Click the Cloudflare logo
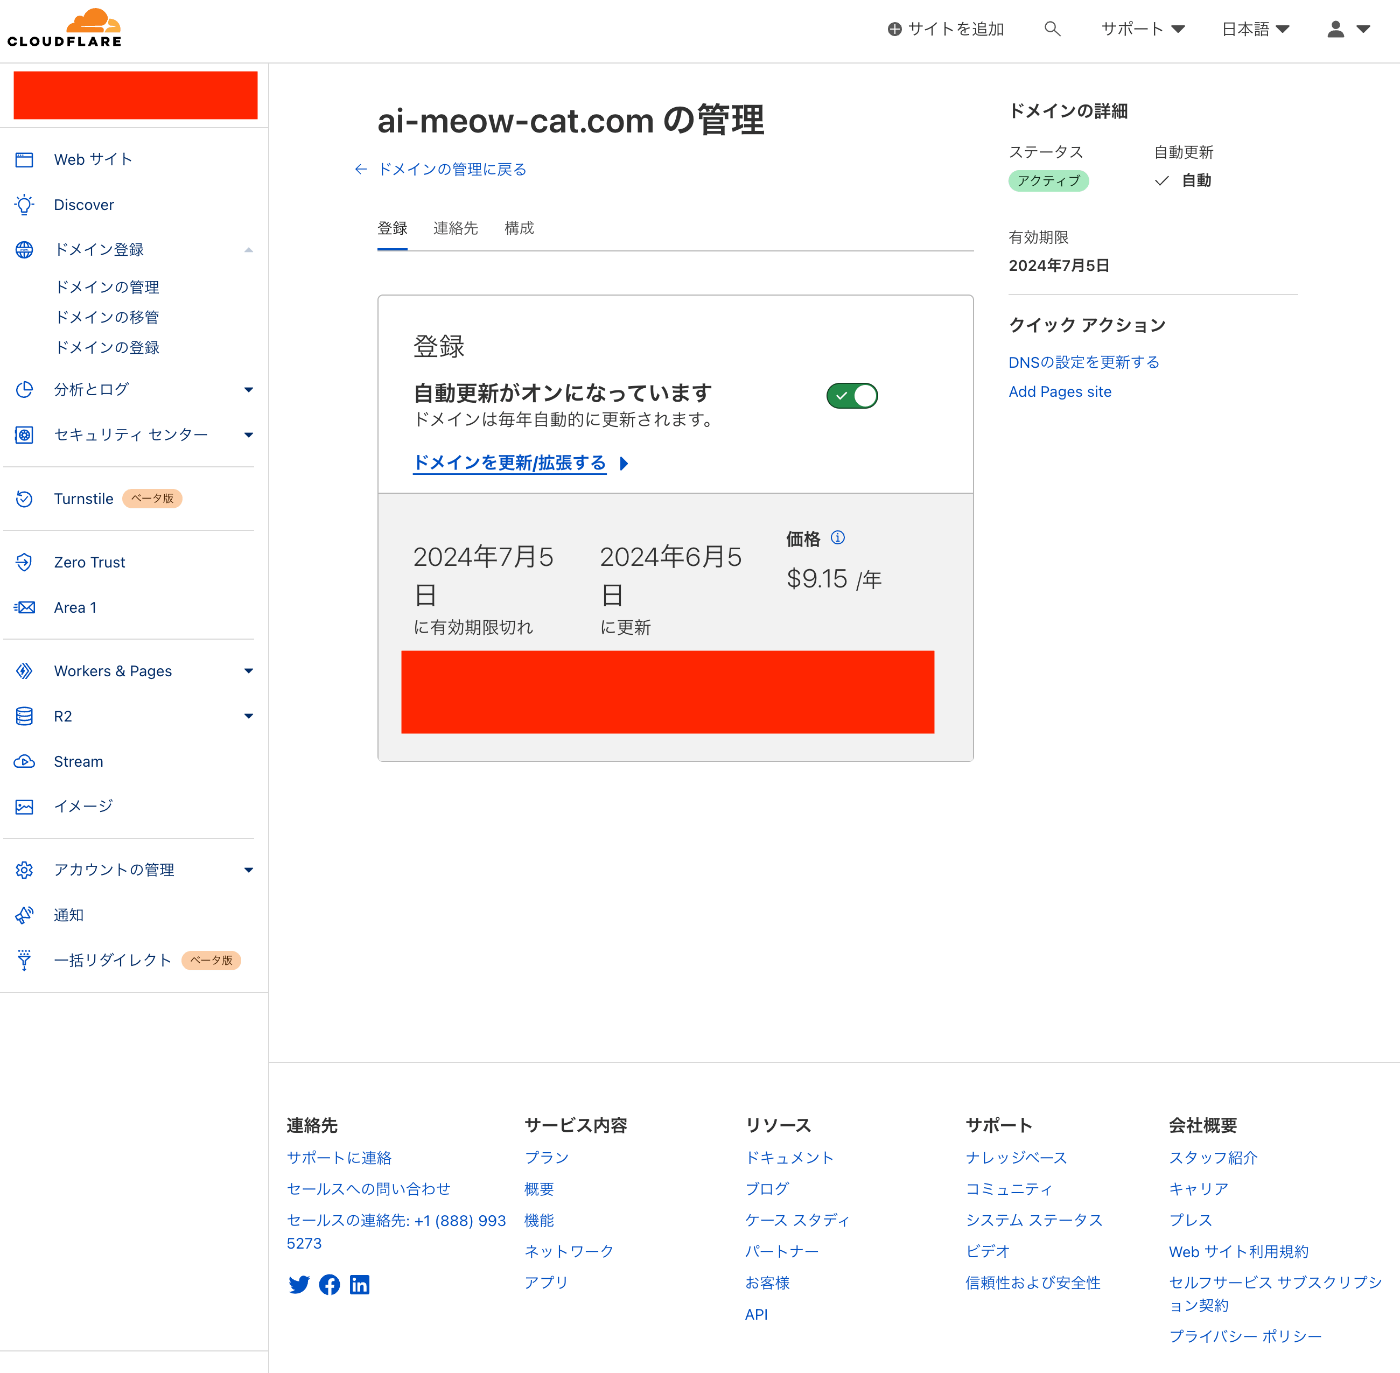The image size is (1400, 1373). coord(65,28)
